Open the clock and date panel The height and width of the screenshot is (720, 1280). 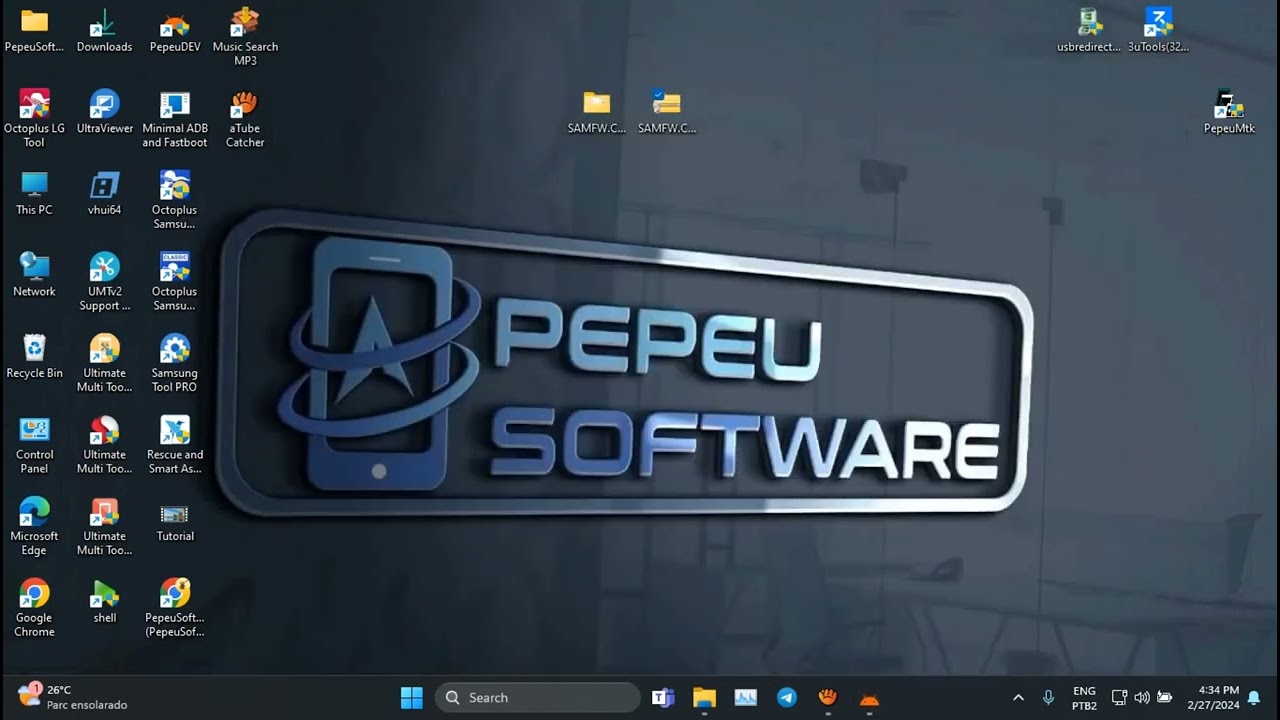pos(1212,698)
